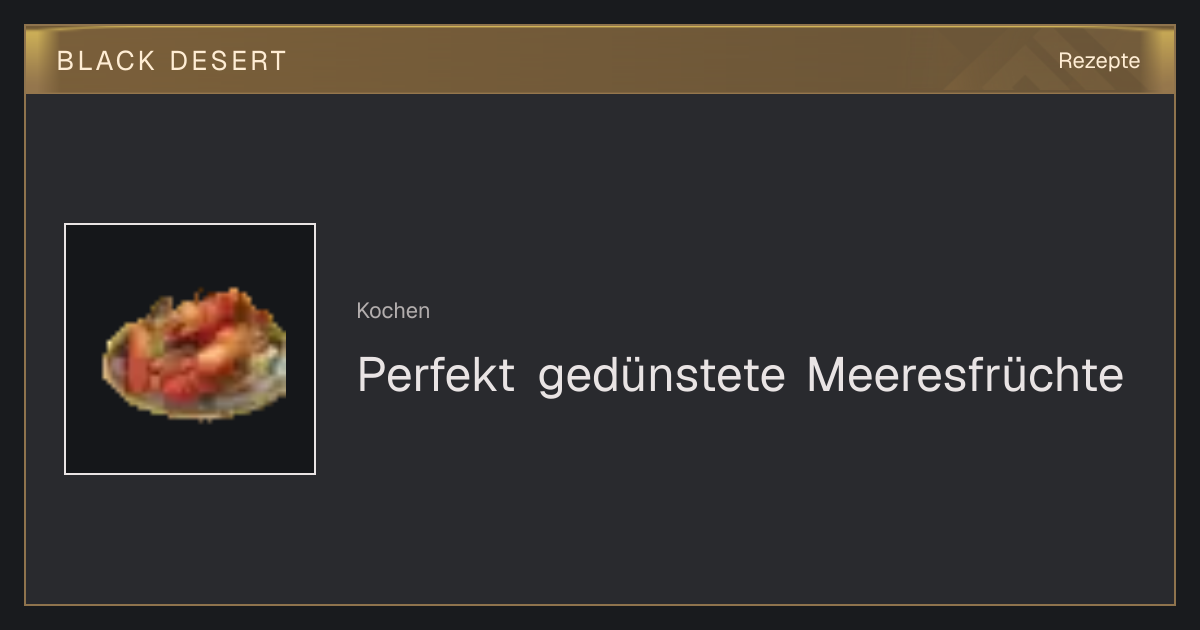Click the BLACK DESERT logo text

pos(172,61)
